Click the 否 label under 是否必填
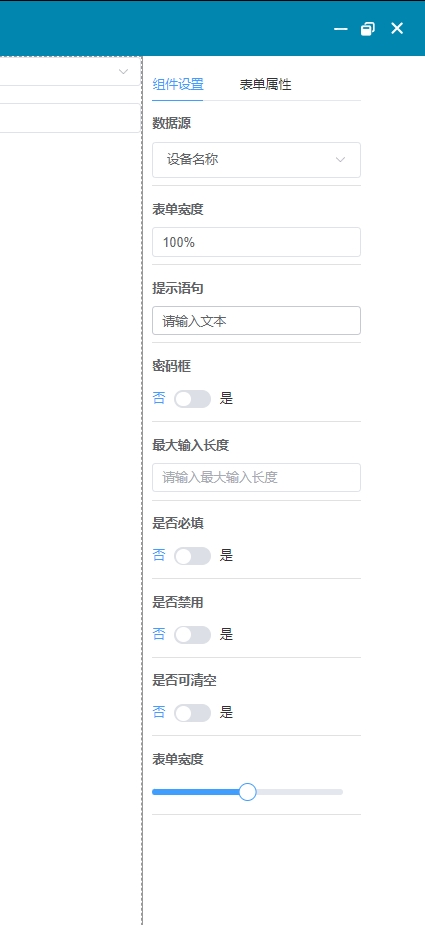 coord(159,556)
